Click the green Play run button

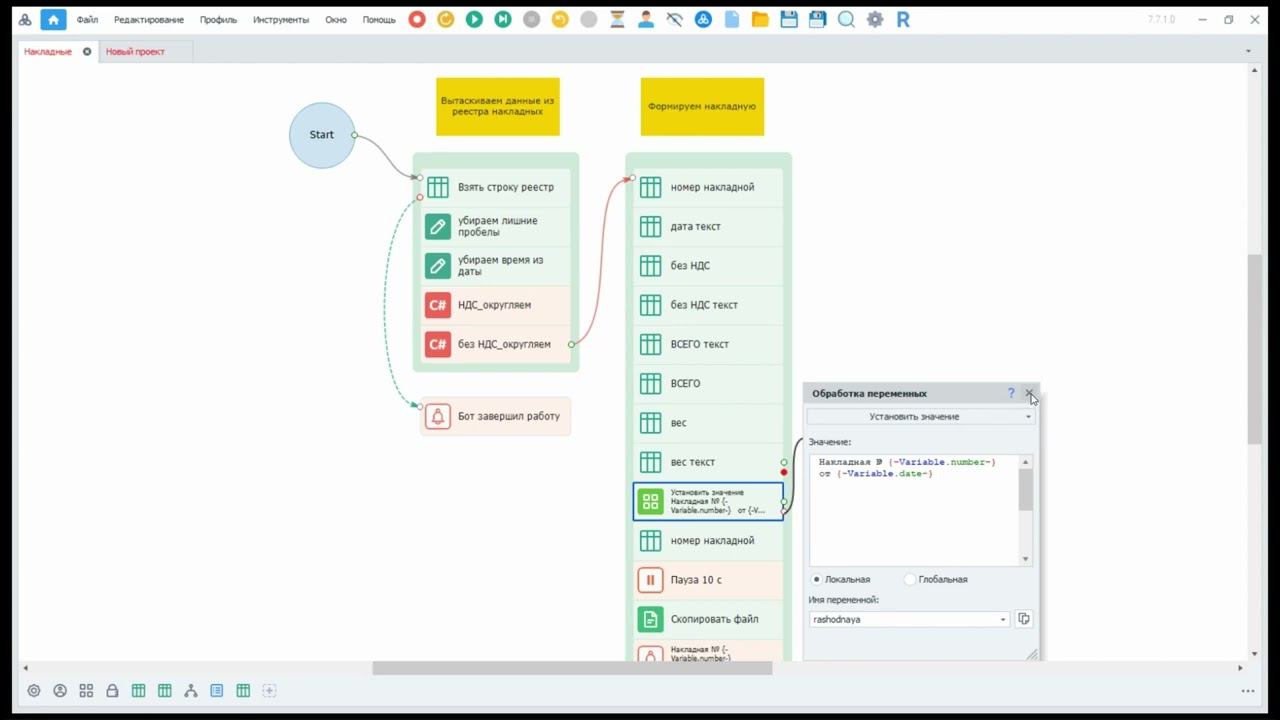pyautogui.click(x=474, y=19)
